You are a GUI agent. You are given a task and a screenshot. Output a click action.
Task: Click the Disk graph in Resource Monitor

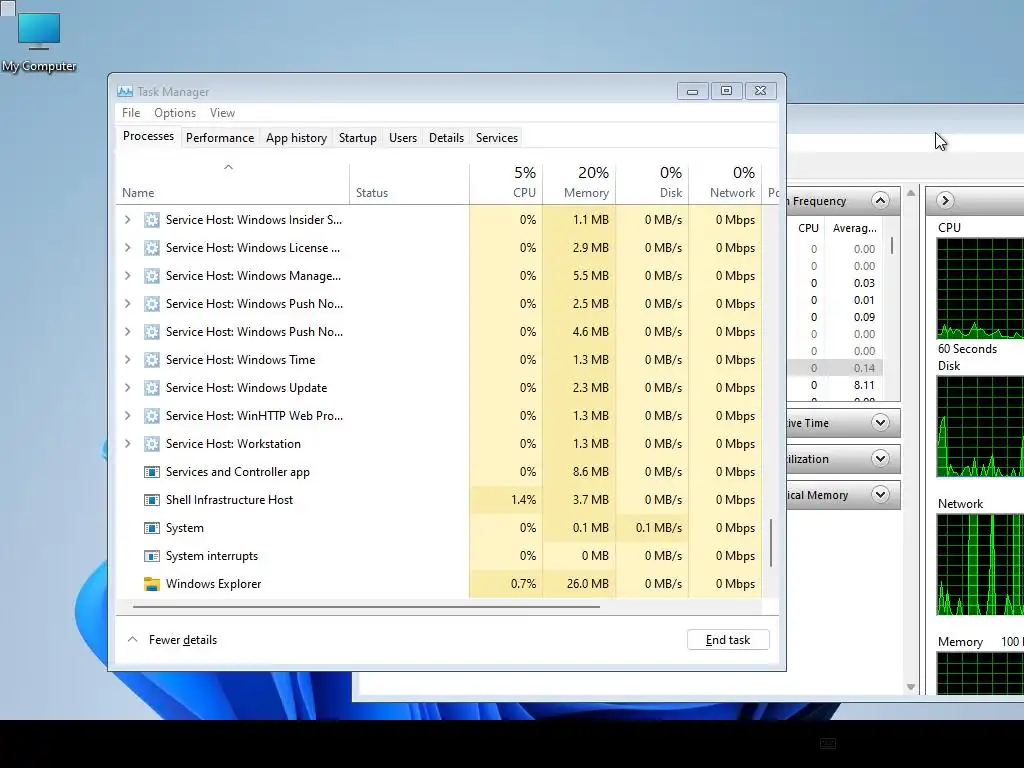pyautogui.click(x=980, y=426)
